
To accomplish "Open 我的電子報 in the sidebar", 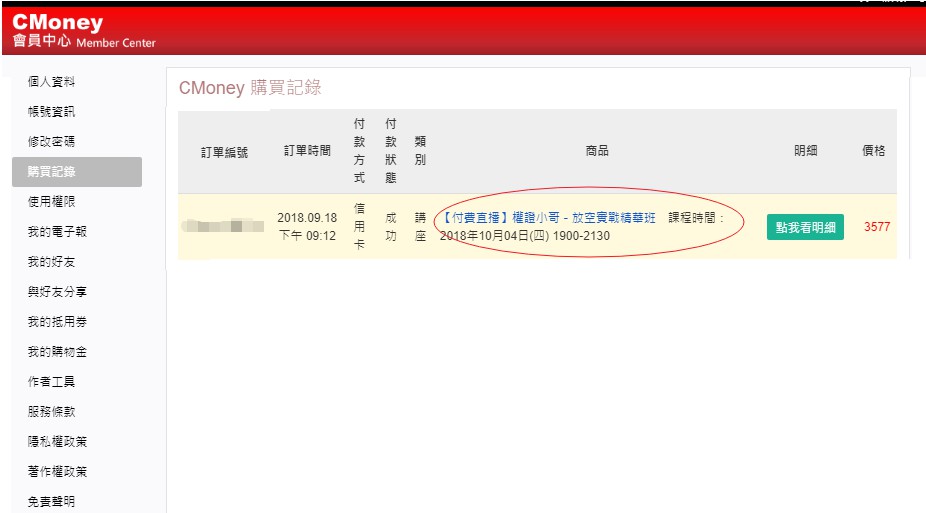I will click(57, 231).
